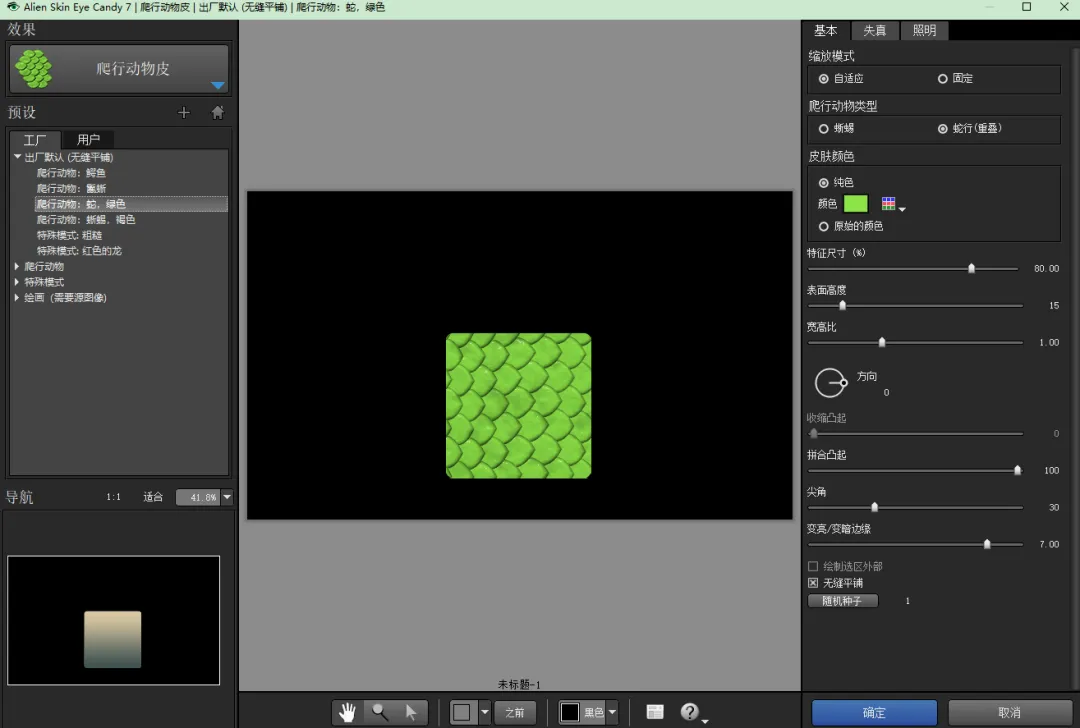Click the home icon beside 预设
Screen dimensions: 1080x728
(218, 112)
